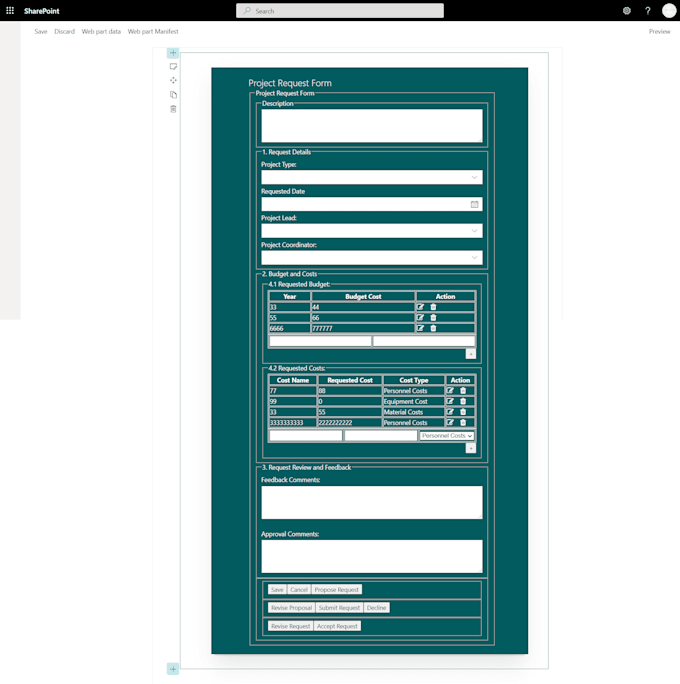Open the Requested Date calendar picker
Viewport: 680px width, 684px height.
point(474,205)
